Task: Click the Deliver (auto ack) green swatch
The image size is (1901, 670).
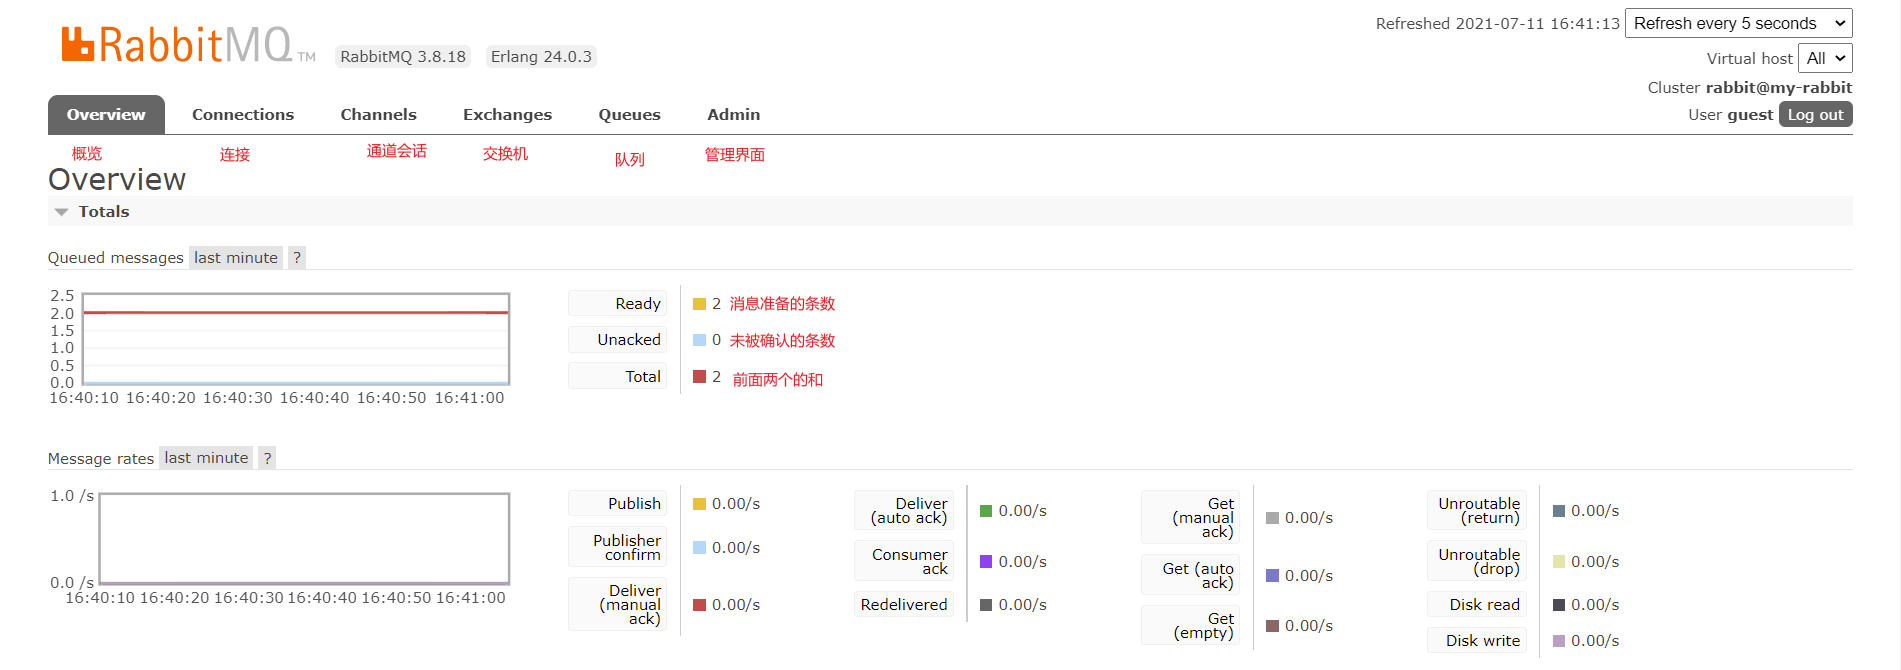Action: (986, 511)
